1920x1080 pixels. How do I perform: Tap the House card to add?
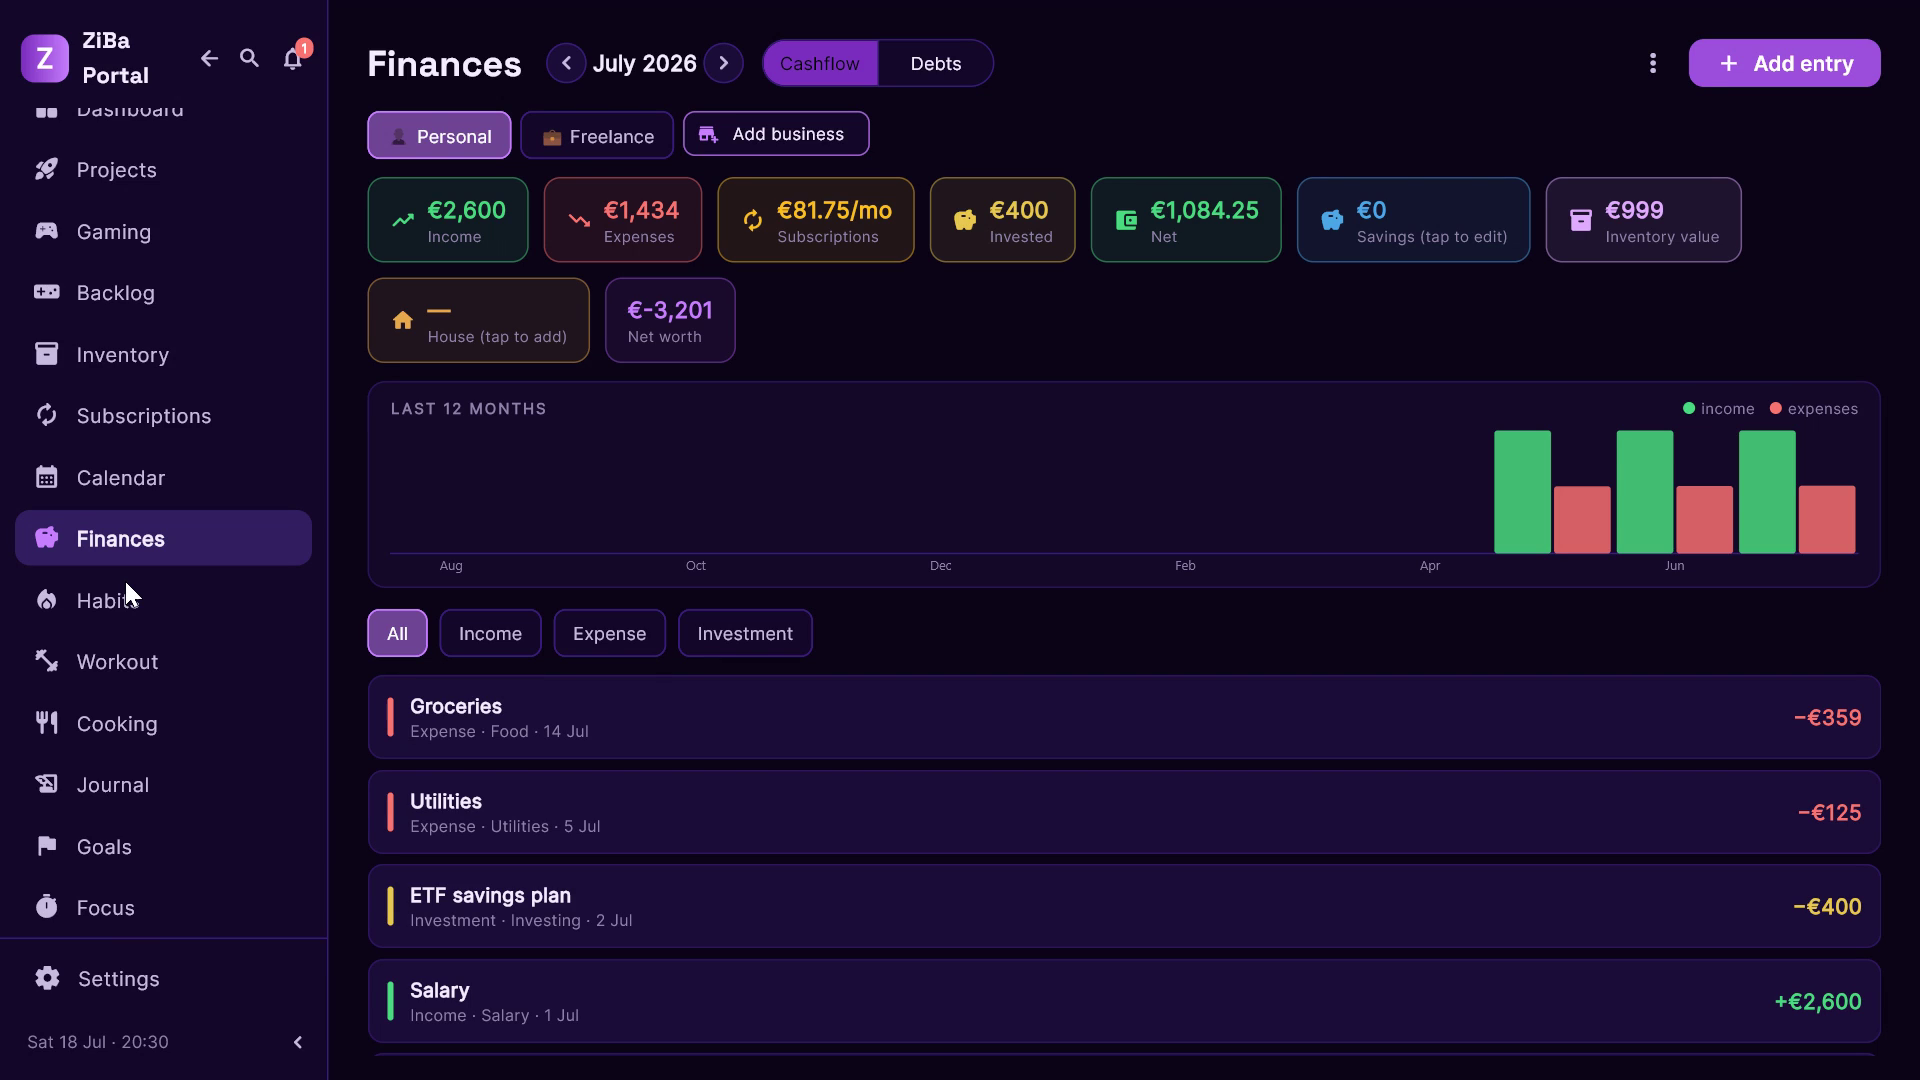point(478,320)
